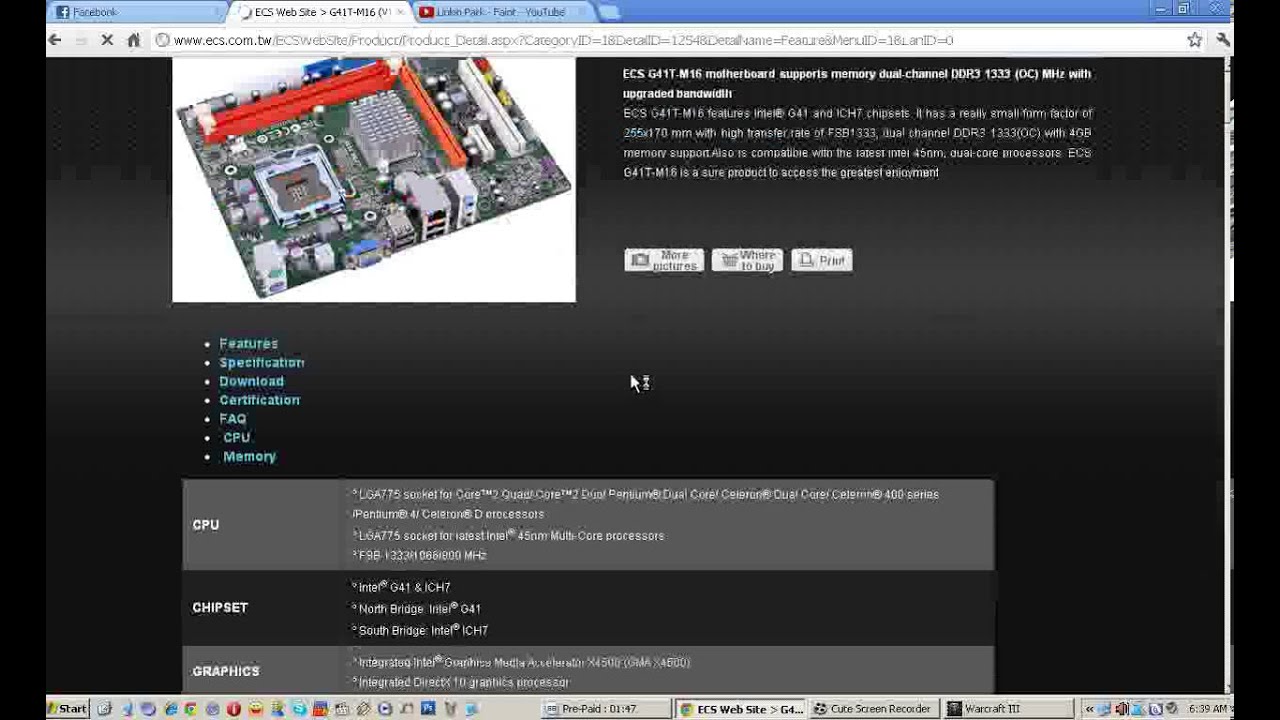
Task: Click the GRAPHICS row header
Action: click(x=226, y=671)
